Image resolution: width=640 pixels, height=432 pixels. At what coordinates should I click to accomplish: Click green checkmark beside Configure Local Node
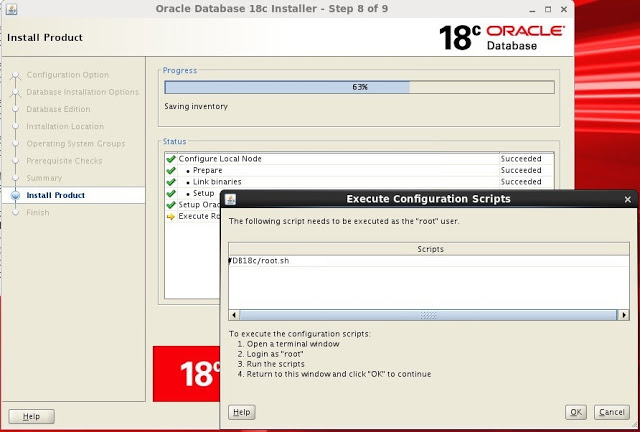coord(171,159)
